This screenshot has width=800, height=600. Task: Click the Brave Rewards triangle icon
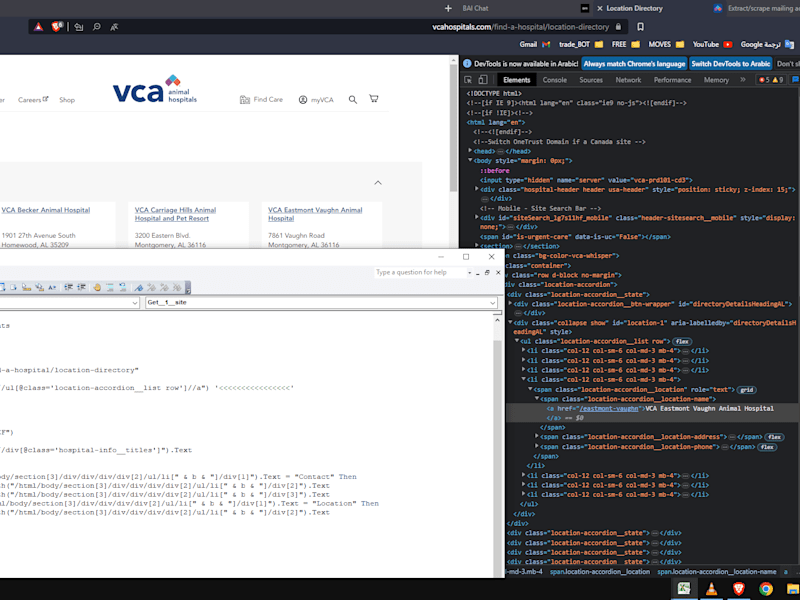click(38, 27)
